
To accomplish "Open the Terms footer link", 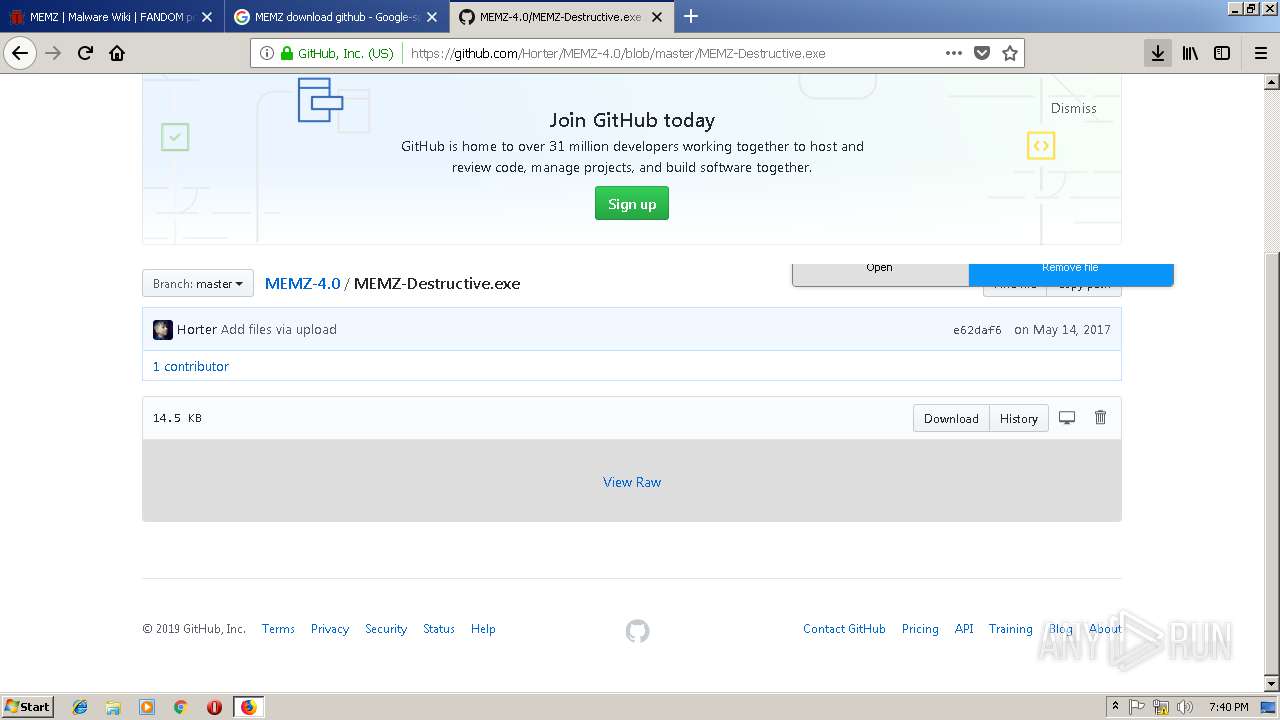I will tap(278, 629).
